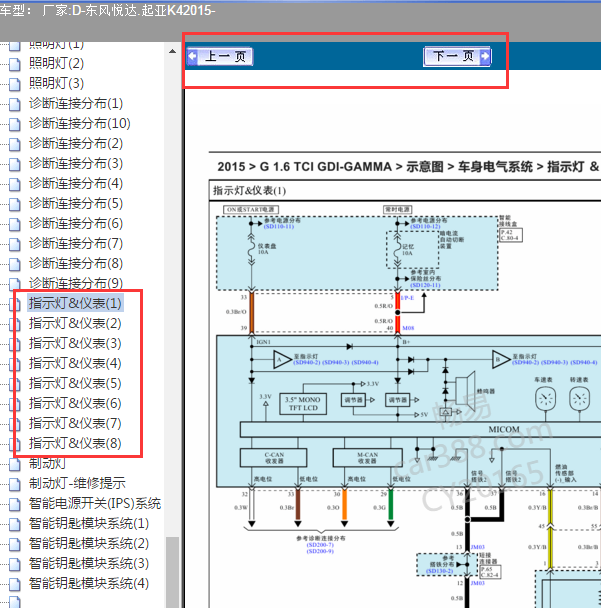Viewport: 601px width, 608px height.
Task: Open 制动灯-维修提示 entry
Action: click(x=77, y=484)
